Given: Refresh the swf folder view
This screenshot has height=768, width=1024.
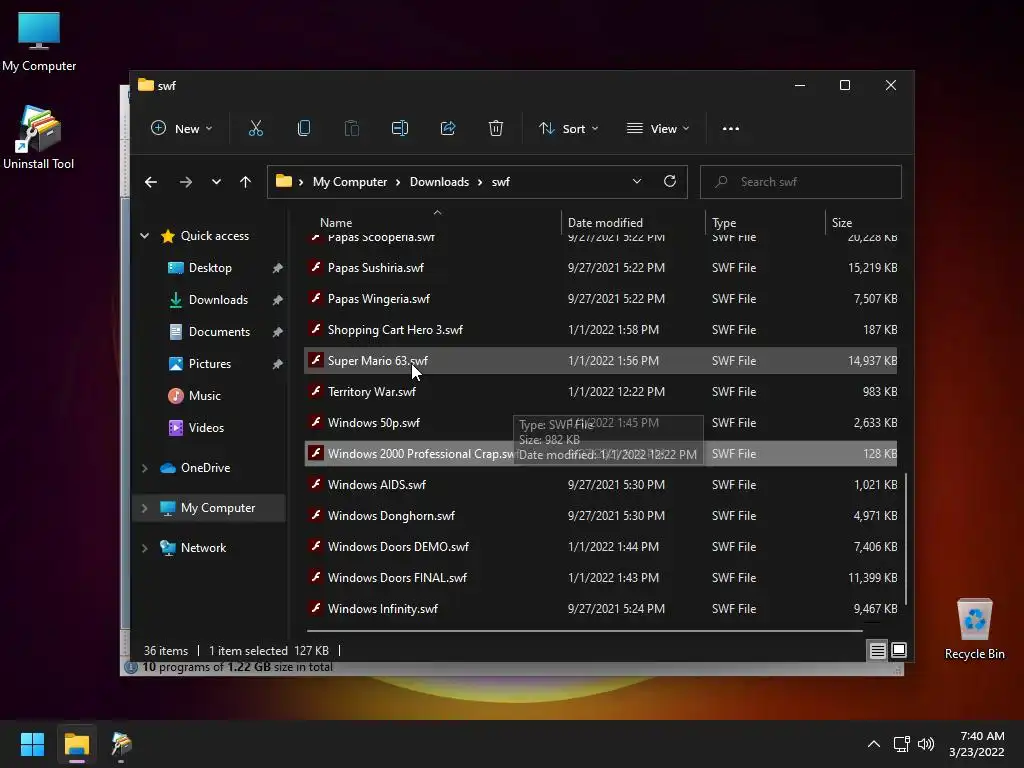Looking at the screenshot, I should (669, 181).
